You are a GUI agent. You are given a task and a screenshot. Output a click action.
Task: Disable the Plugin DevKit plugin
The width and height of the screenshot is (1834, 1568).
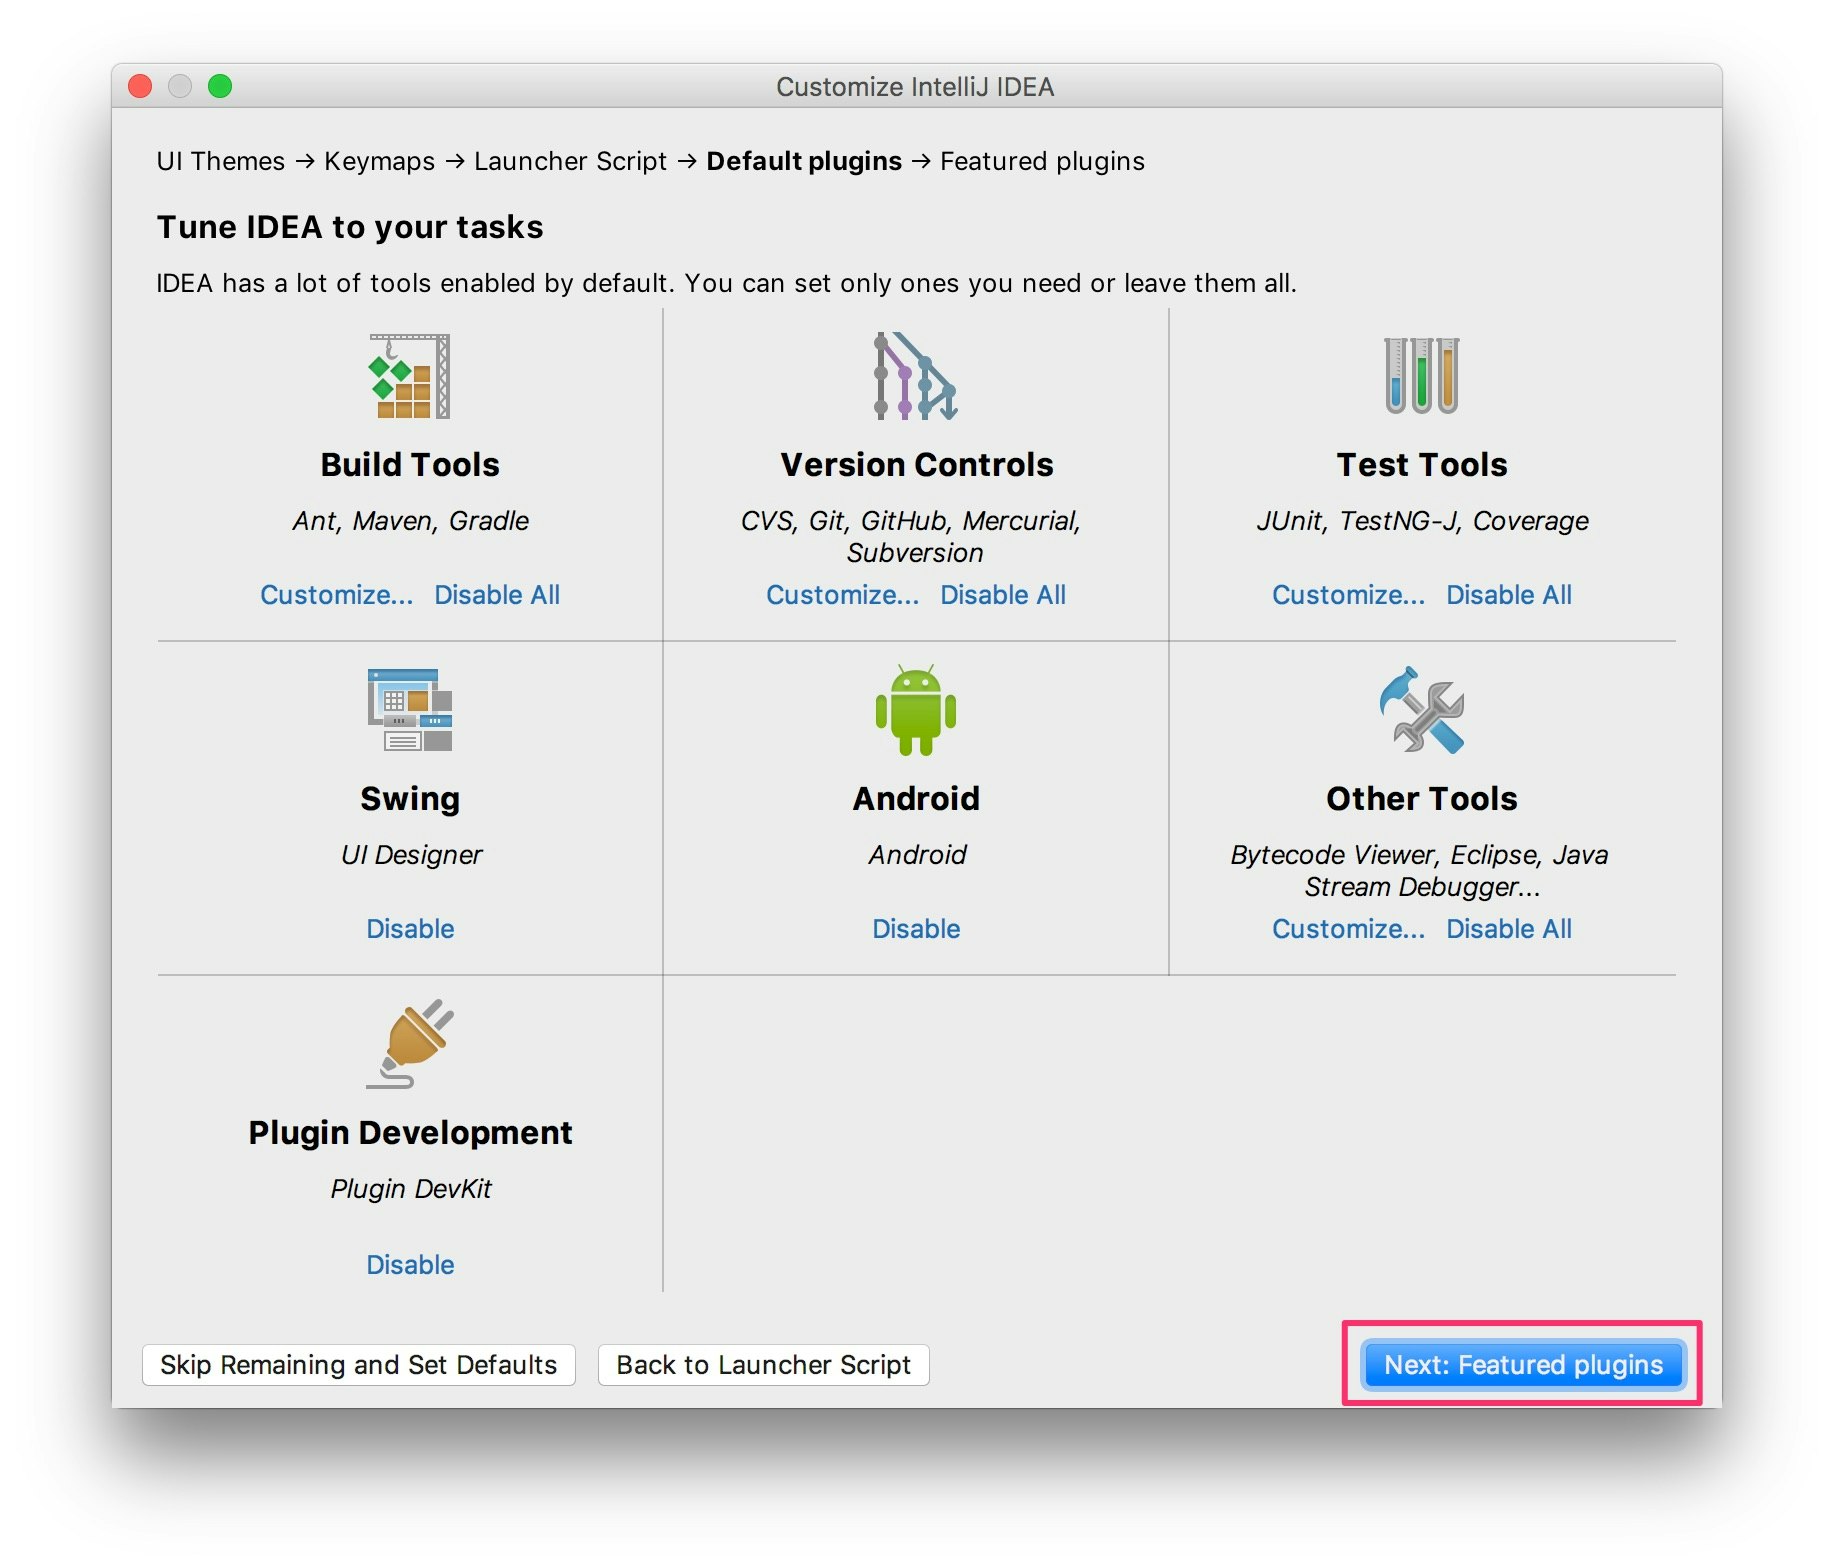coord(410,1265)
